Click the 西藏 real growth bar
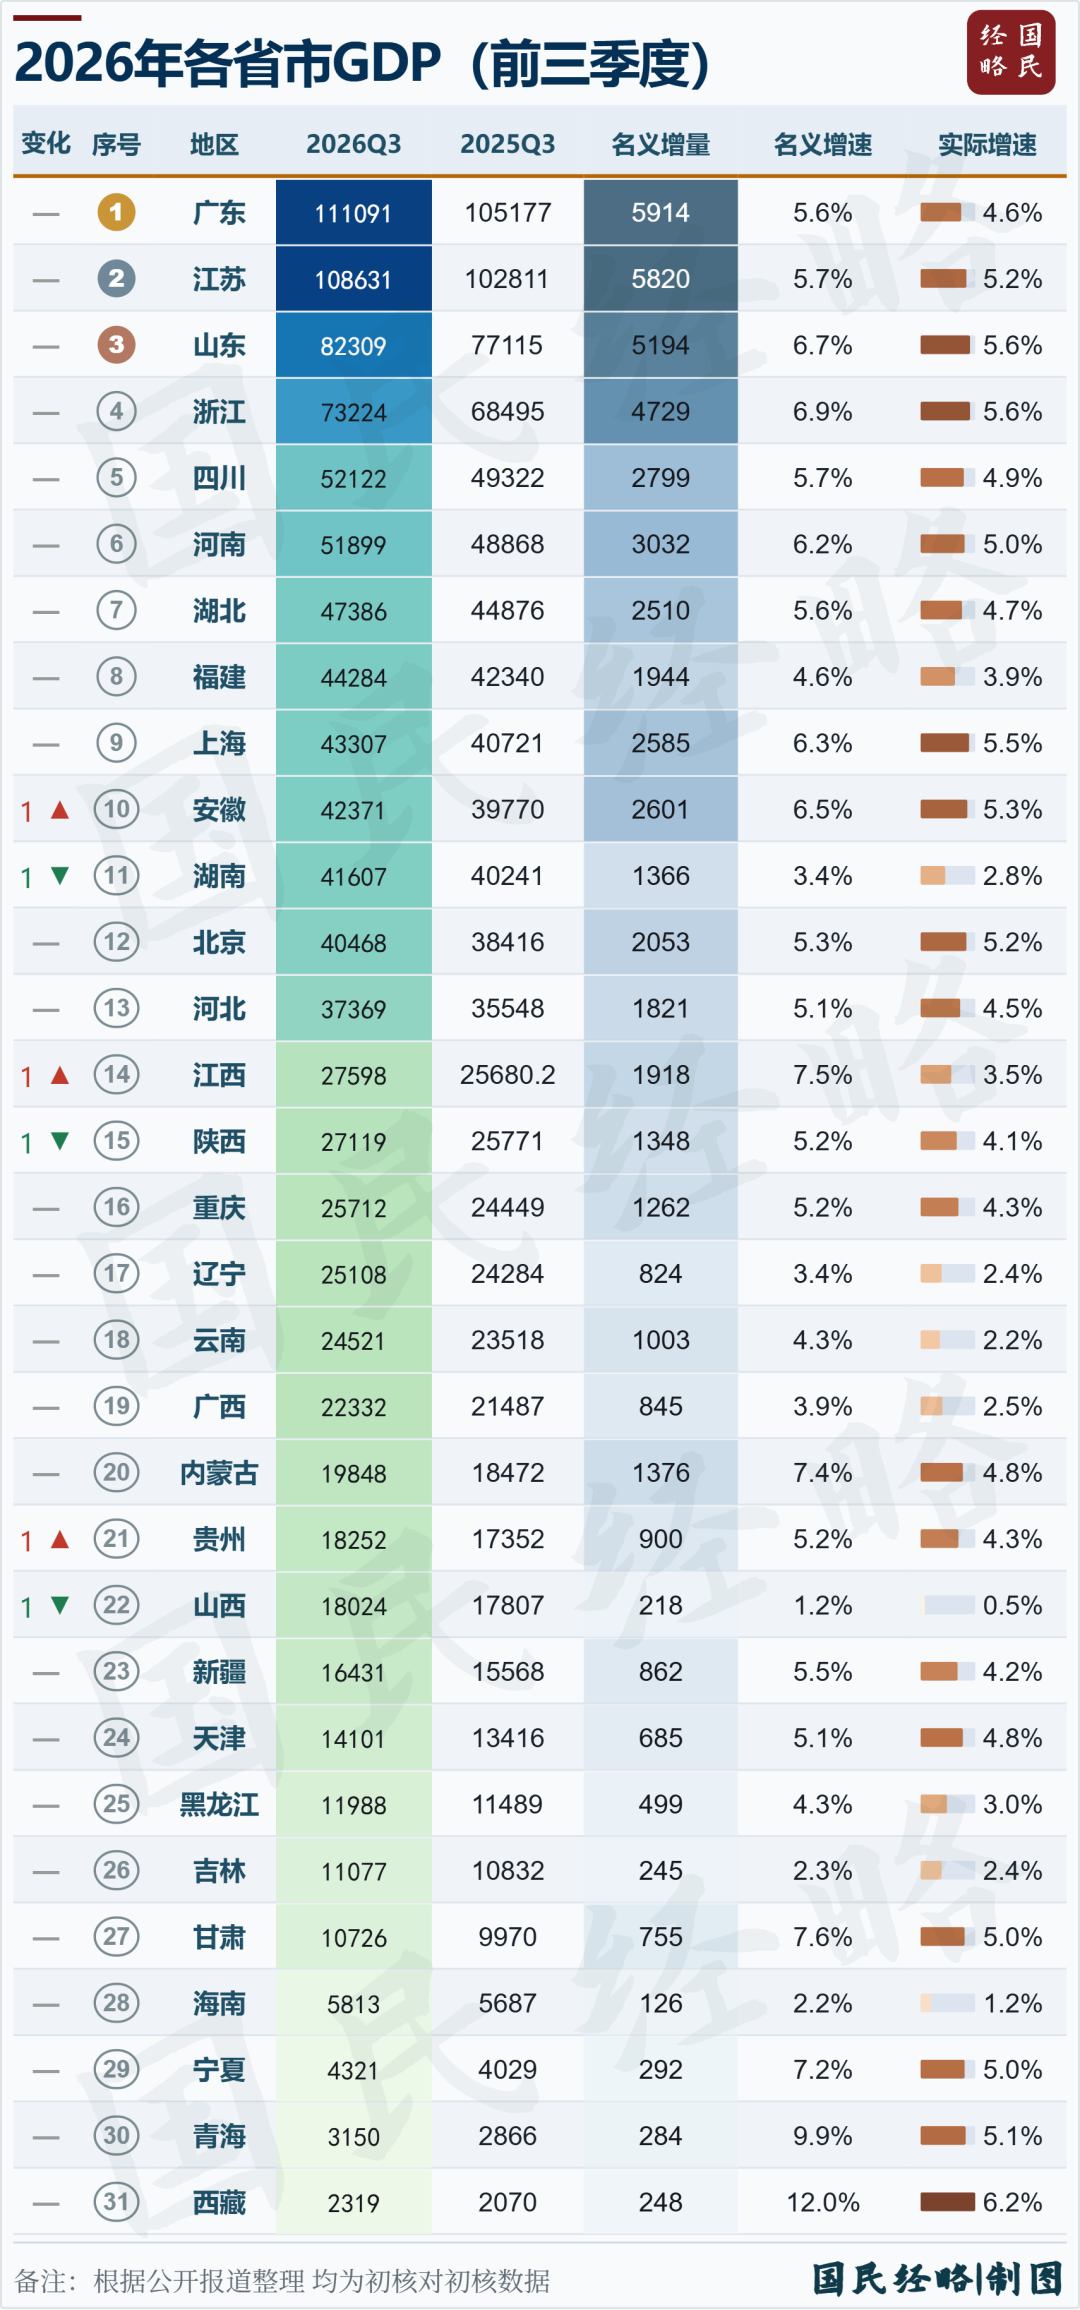This screenshot has width=1080, height=2310. [947, 2202]
